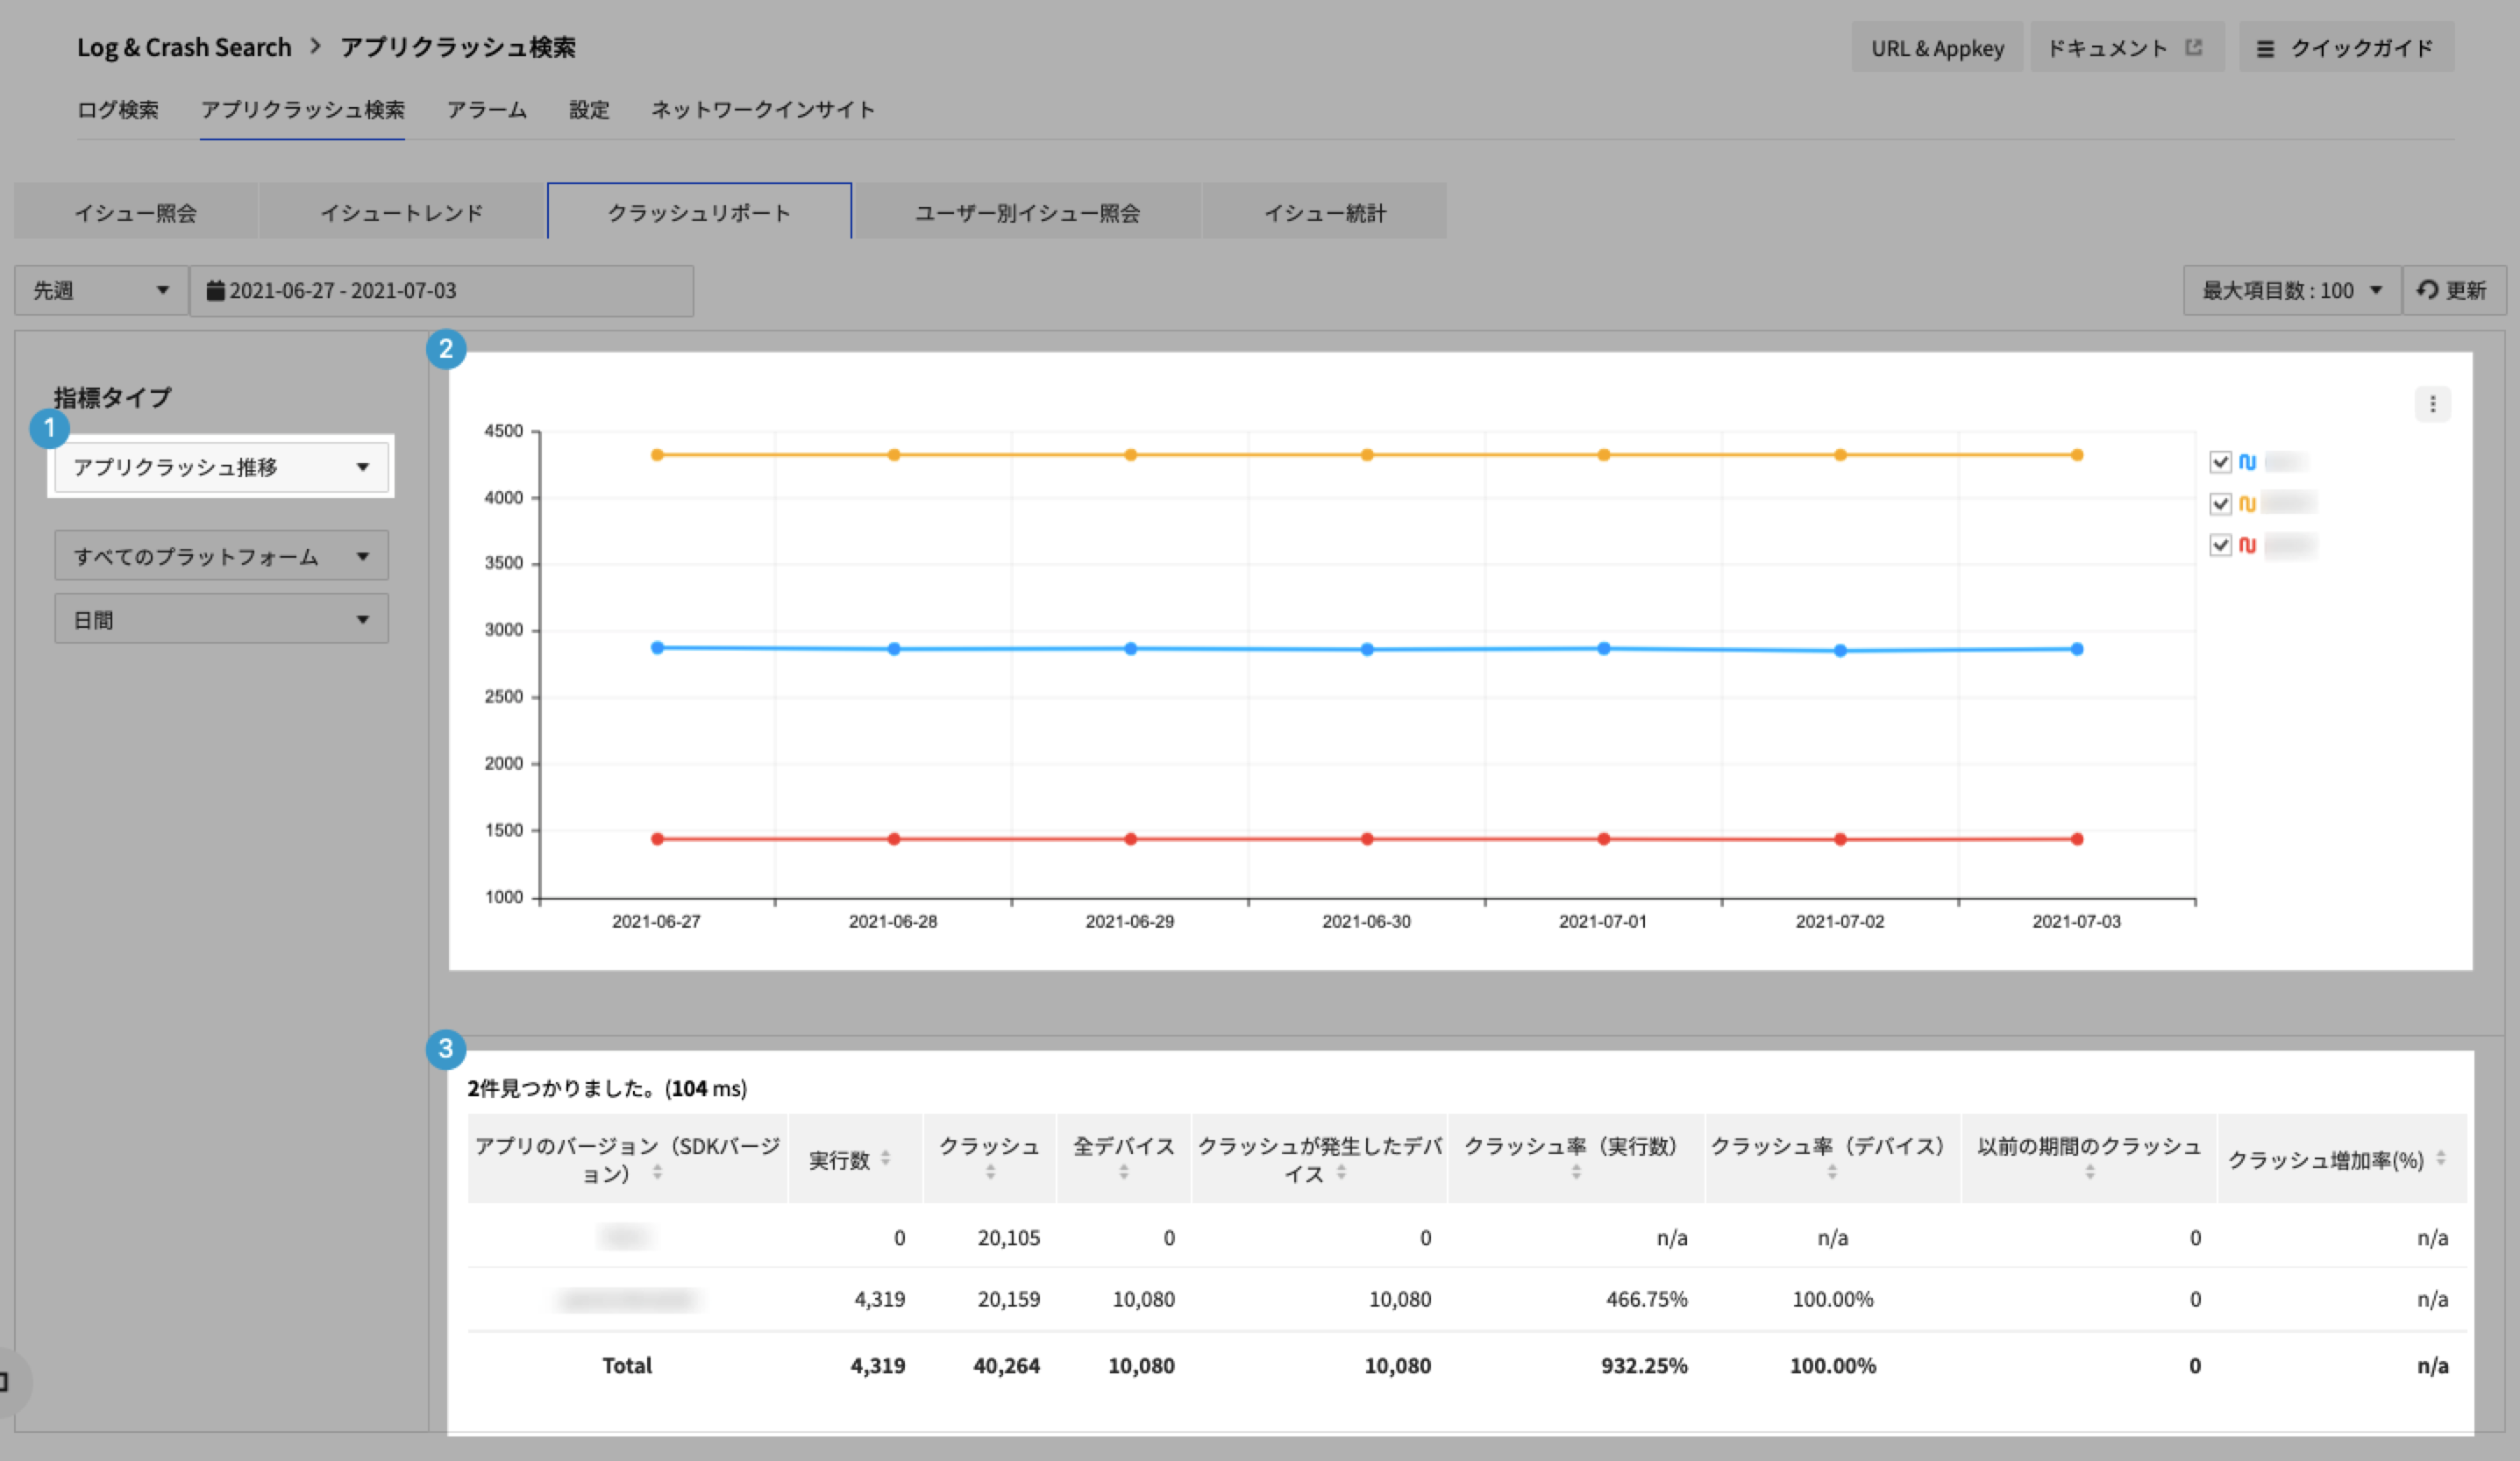Click the red line point at 2021-06-30
This screenshot has height=1461, width=2520.
point(1367,839)
